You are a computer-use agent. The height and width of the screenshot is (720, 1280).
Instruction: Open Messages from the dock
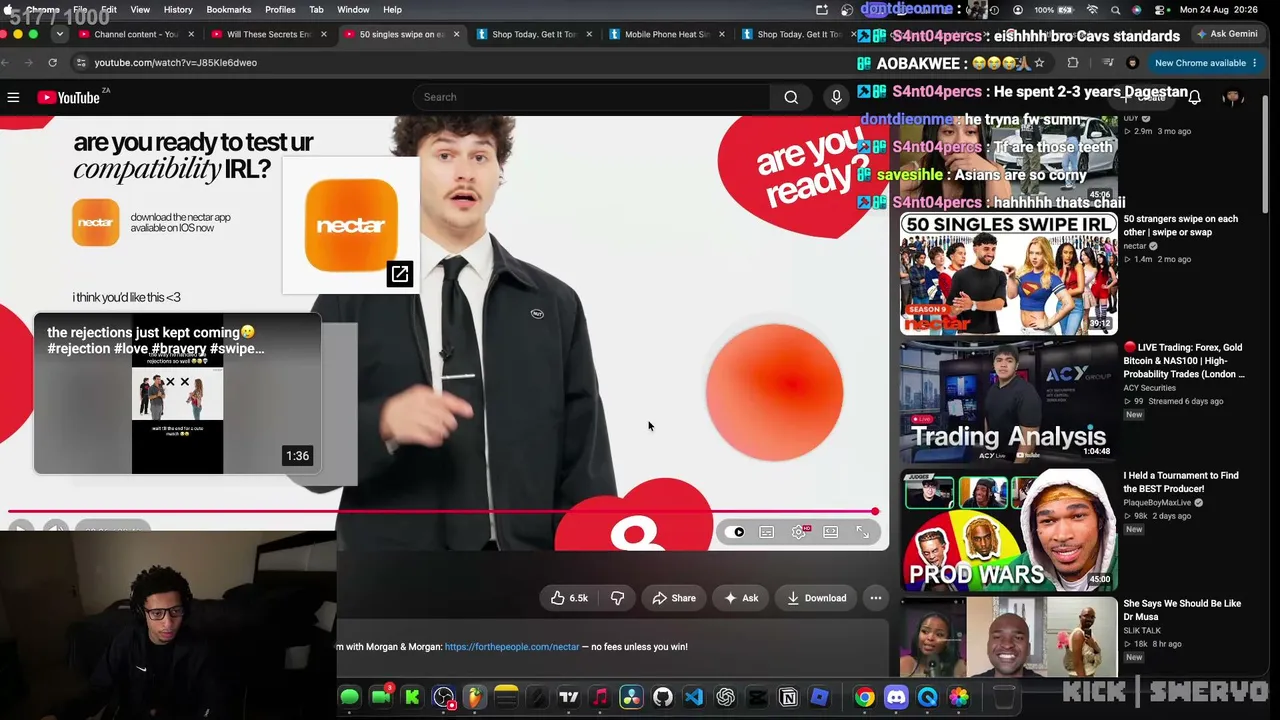pos(349,697)
